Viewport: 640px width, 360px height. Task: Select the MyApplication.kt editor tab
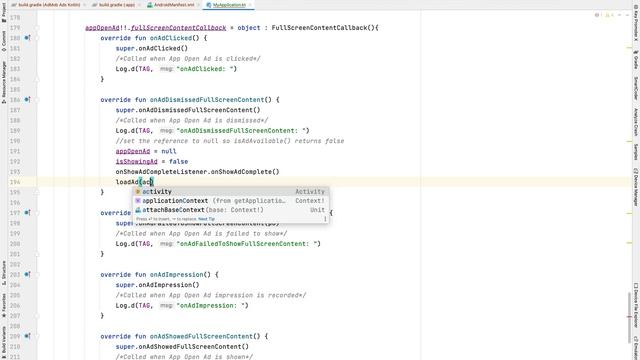(x=229, y=5)
